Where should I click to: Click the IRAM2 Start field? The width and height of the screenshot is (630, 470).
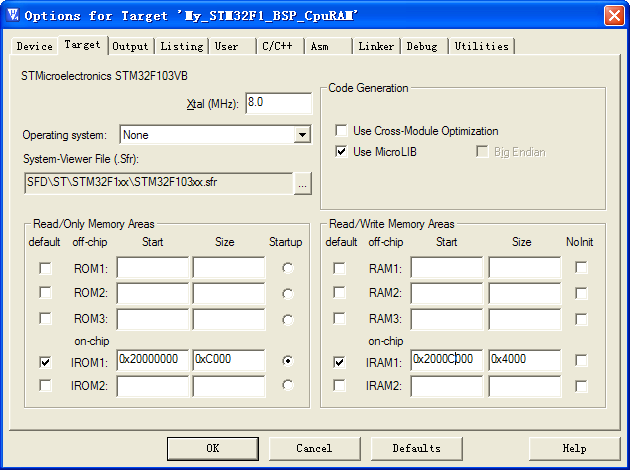pyautogui.click(x=447, y=386)
